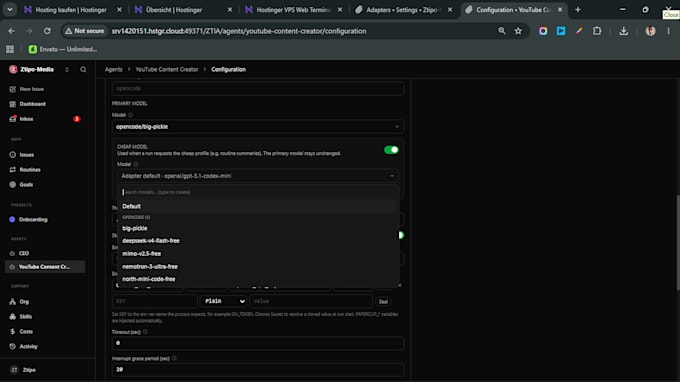680x382 pixels.
Task: Close the Adapters Settings tab
Action: tap(450, 10)
